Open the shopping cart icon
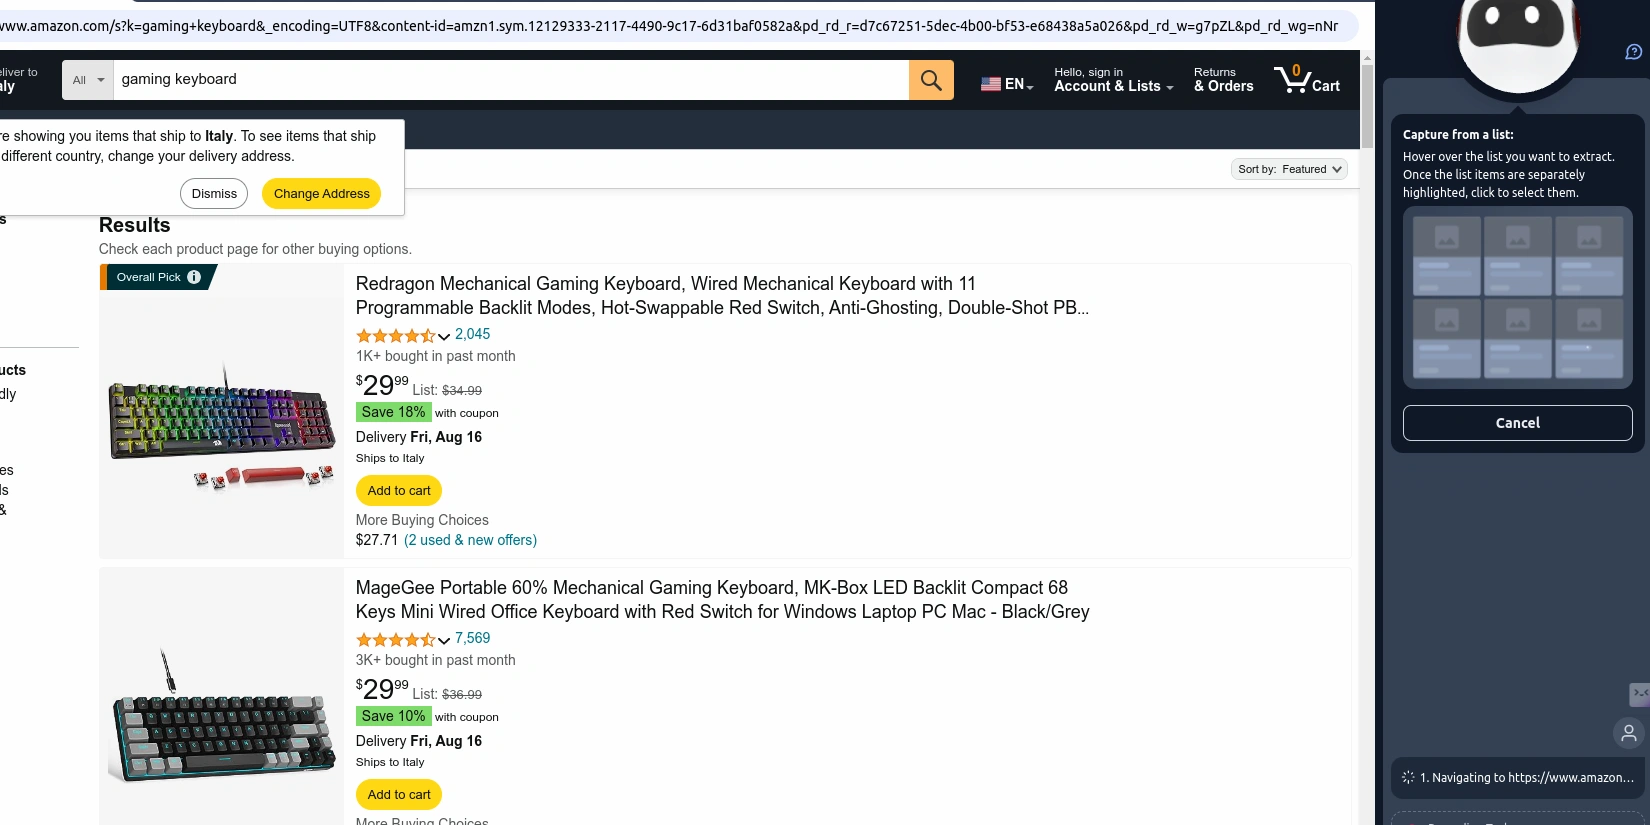Image resolution: width=1650 pixels, height=825 pixels. 1306,80
